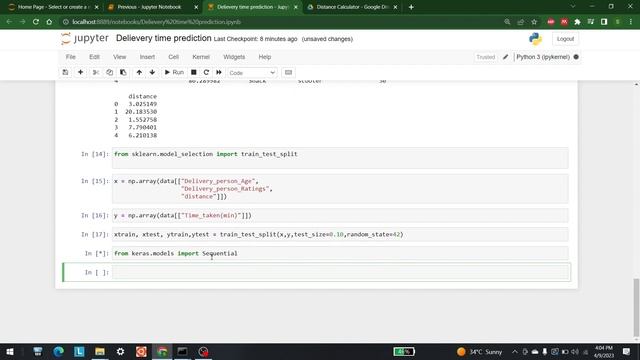Open Chrome from taskbar
This screenshot has width=640, height=360.
tap(162, 351)
